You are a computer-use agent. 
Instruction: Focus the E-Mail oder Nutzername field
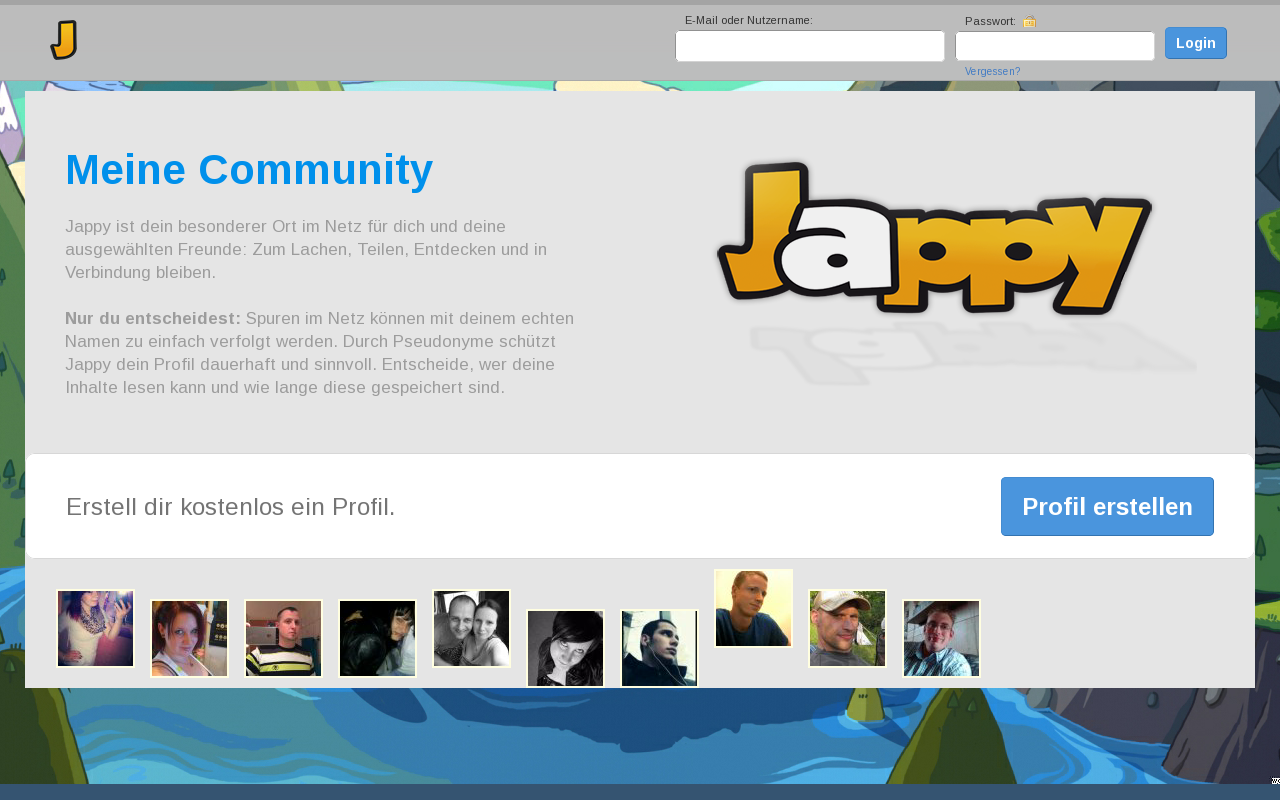[810, 46]
